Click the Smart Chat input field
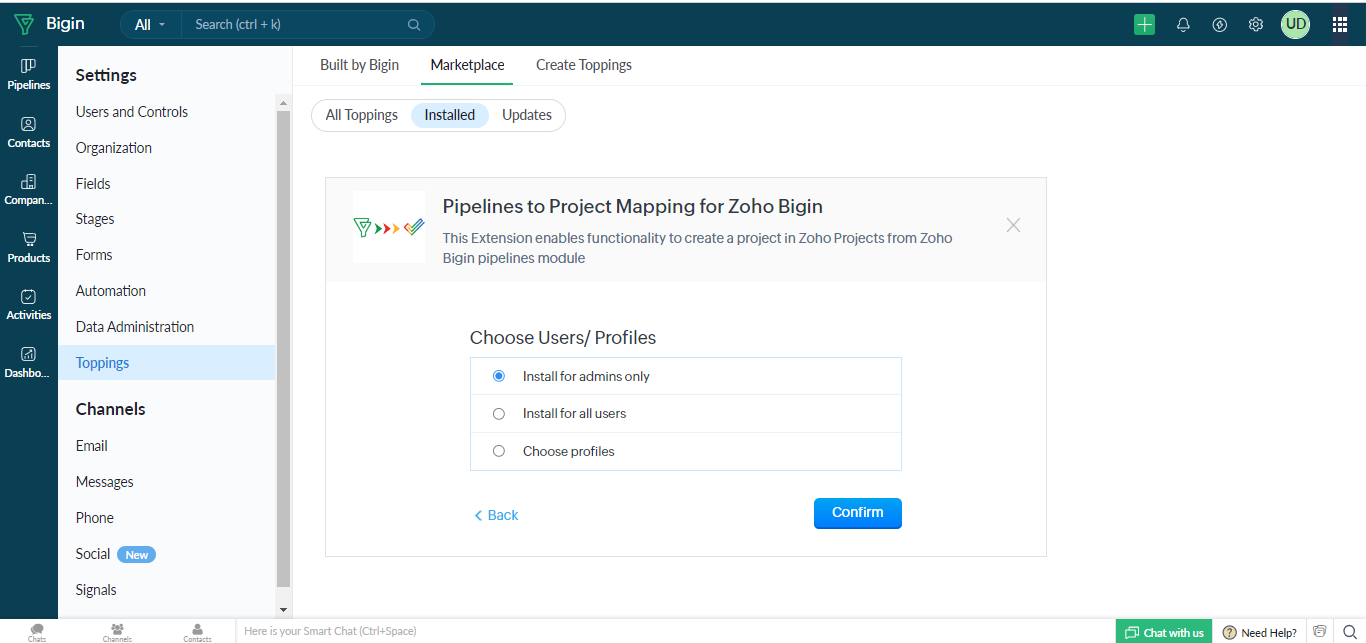 pyautogui.click(x=675, y=632)
